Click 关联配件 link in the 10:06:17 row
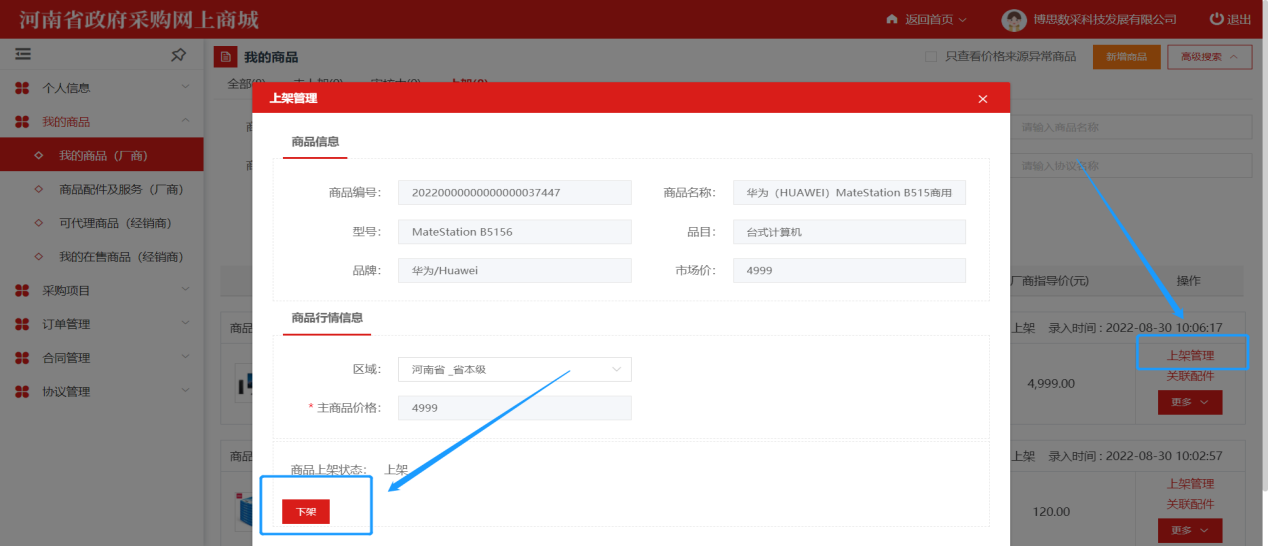The width and height of the screenshot is (1268, 546). pyautogui.click(x=1190, y=376)
